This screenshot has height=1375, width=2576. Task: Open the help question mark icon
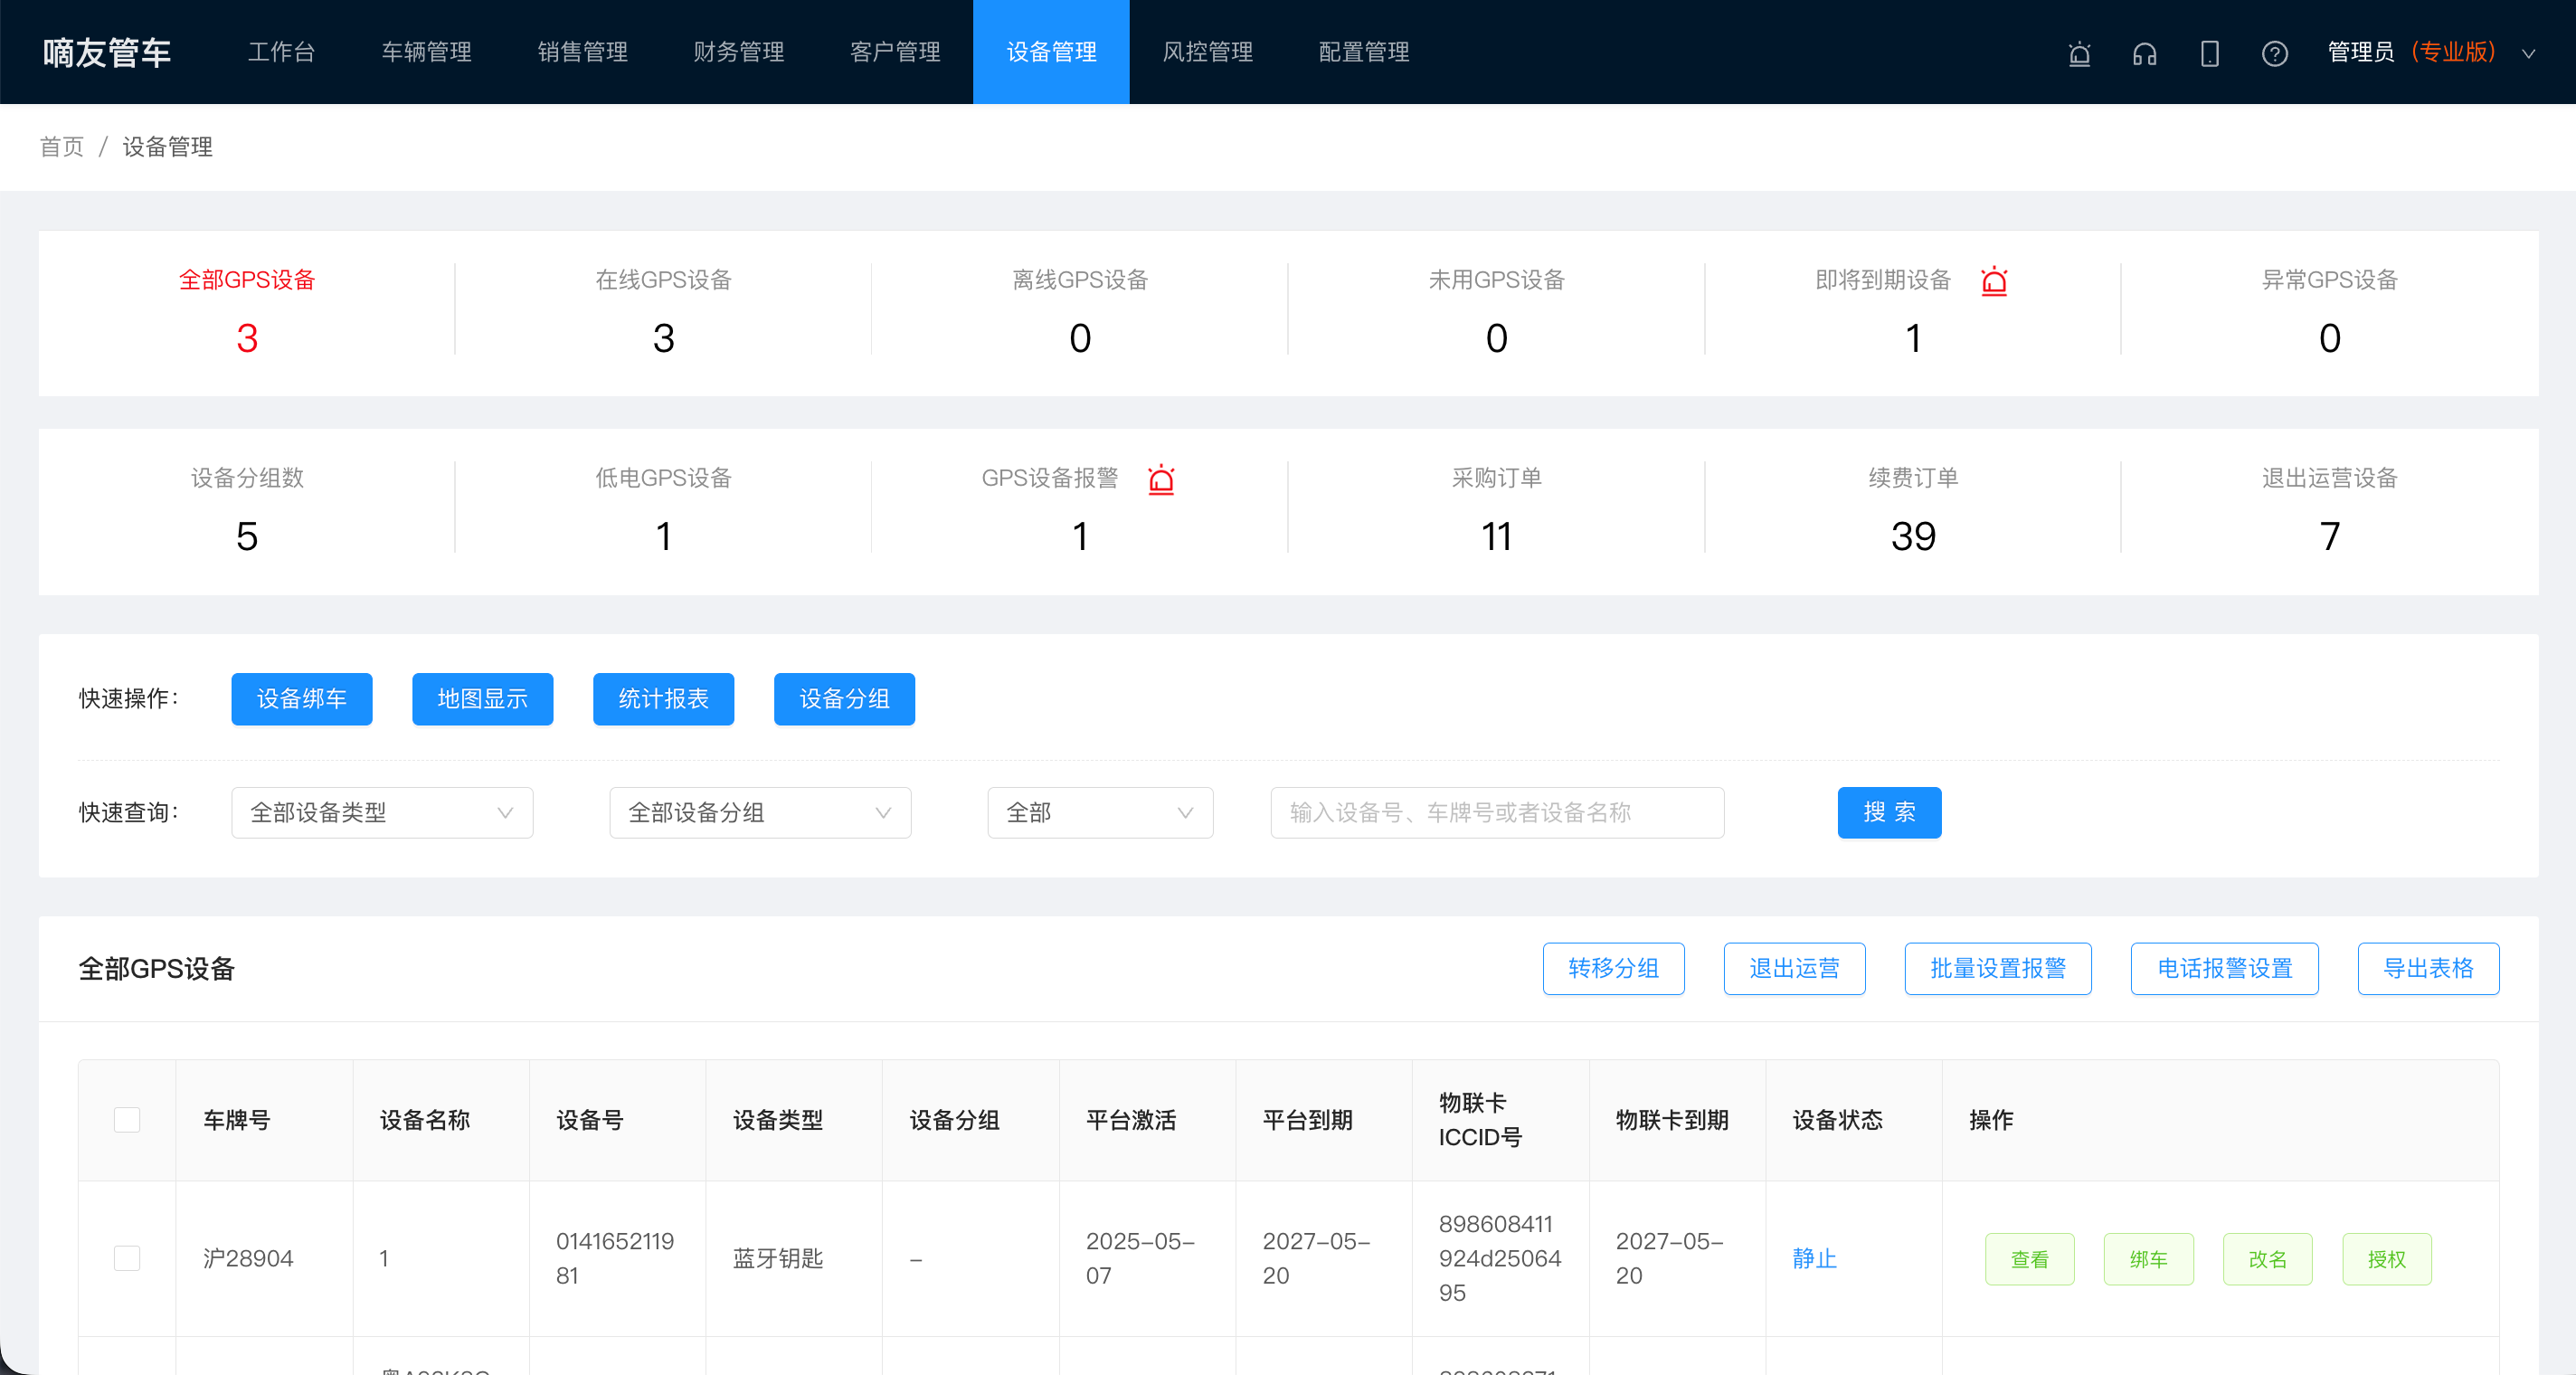[x=2274, y=53]
